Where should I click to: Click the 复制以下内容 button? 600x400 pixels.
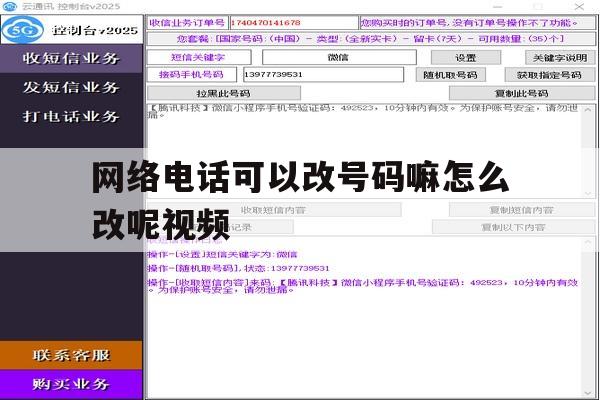pos(514,227)
